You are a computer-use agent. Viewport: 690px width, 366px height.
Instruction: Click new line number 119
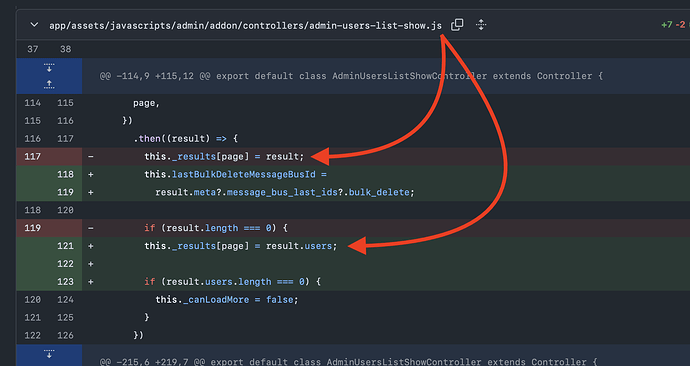tap(65, 192)
